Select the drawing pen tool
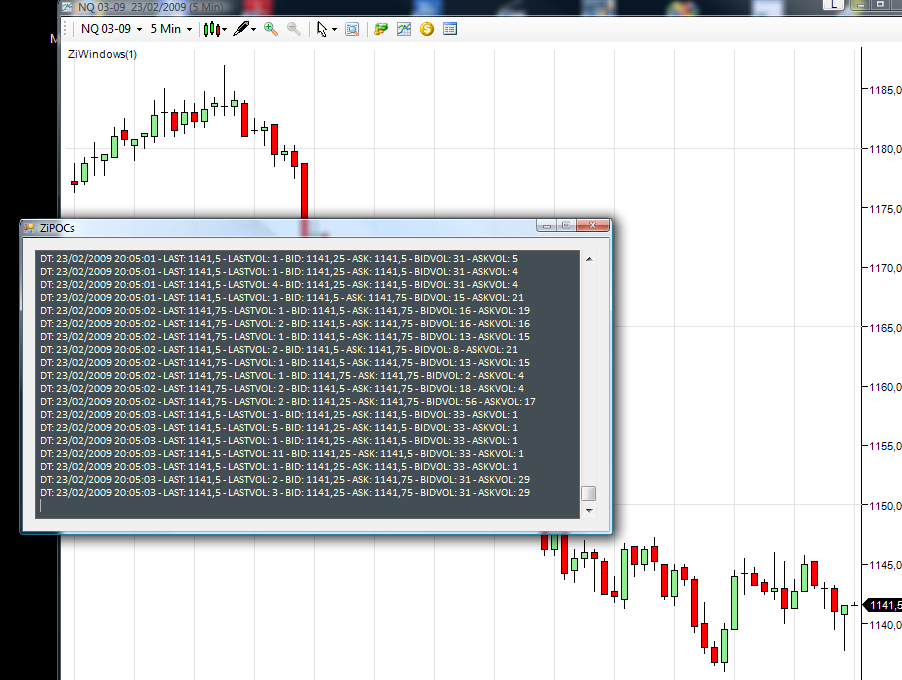The image size is (902, 680). click(x=242, y=29)
